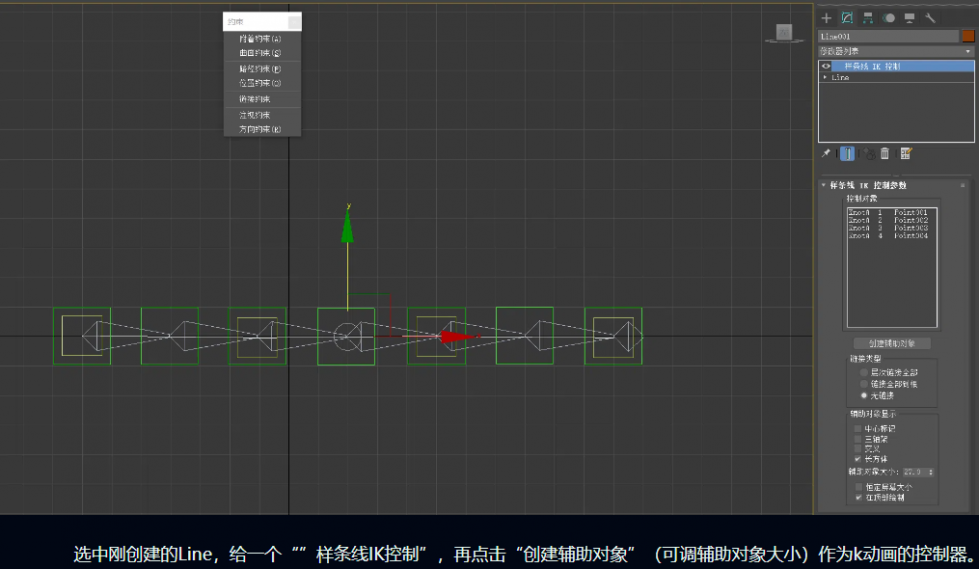Expand the Line entry in modifier stack
The height and width of the screenshot is (569, 979).
pyautogui.click(x=825, y=77)
